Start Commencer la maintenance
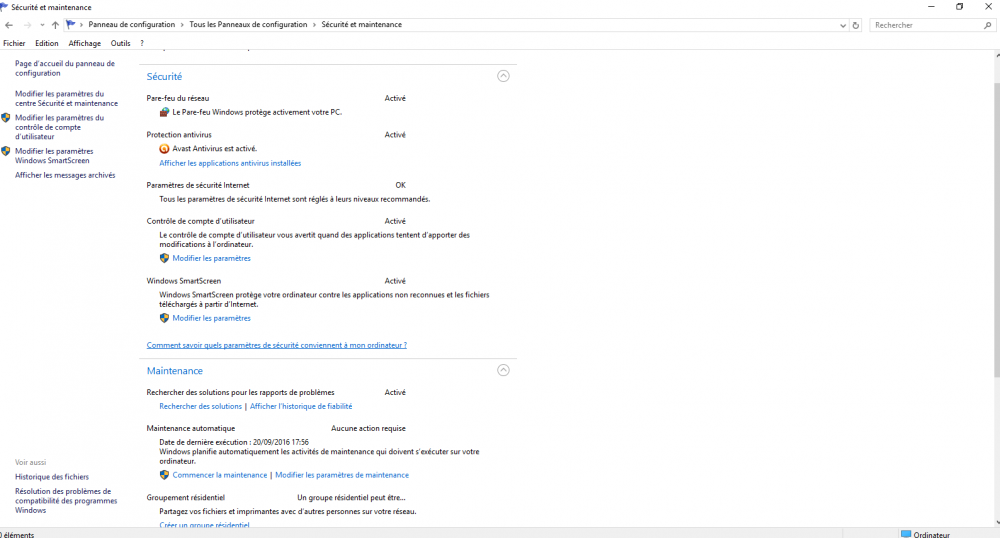1000x538 pixels. tap(220, 475)
